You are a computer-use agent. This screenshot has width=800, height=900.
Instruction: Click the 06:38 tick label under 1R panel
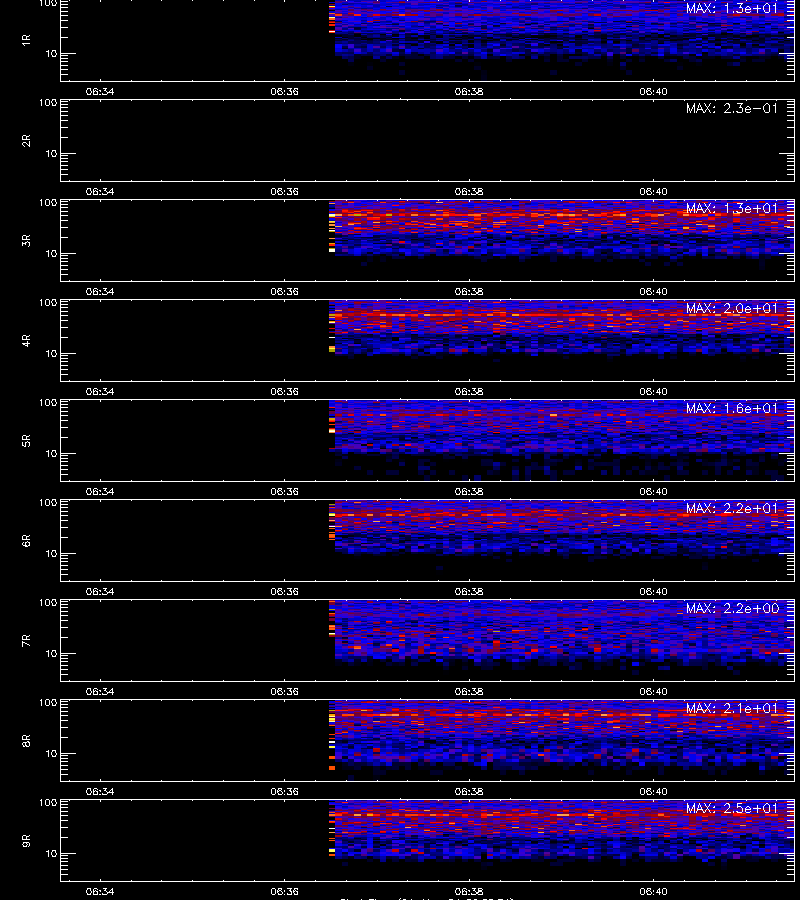(x=469, y=91)
